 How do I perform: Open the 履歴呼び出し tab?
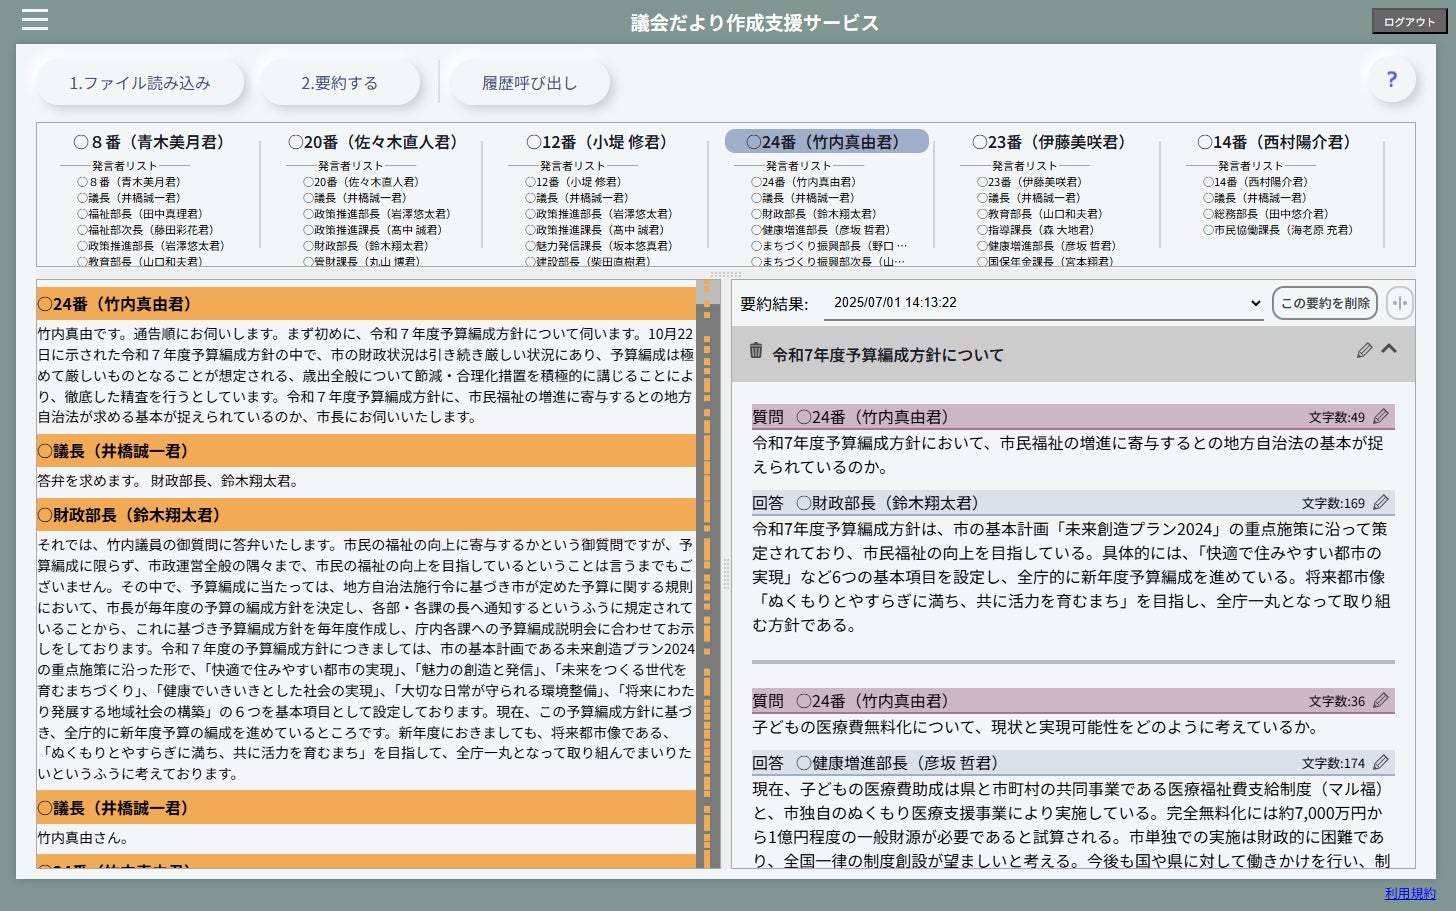click(530, 83)
